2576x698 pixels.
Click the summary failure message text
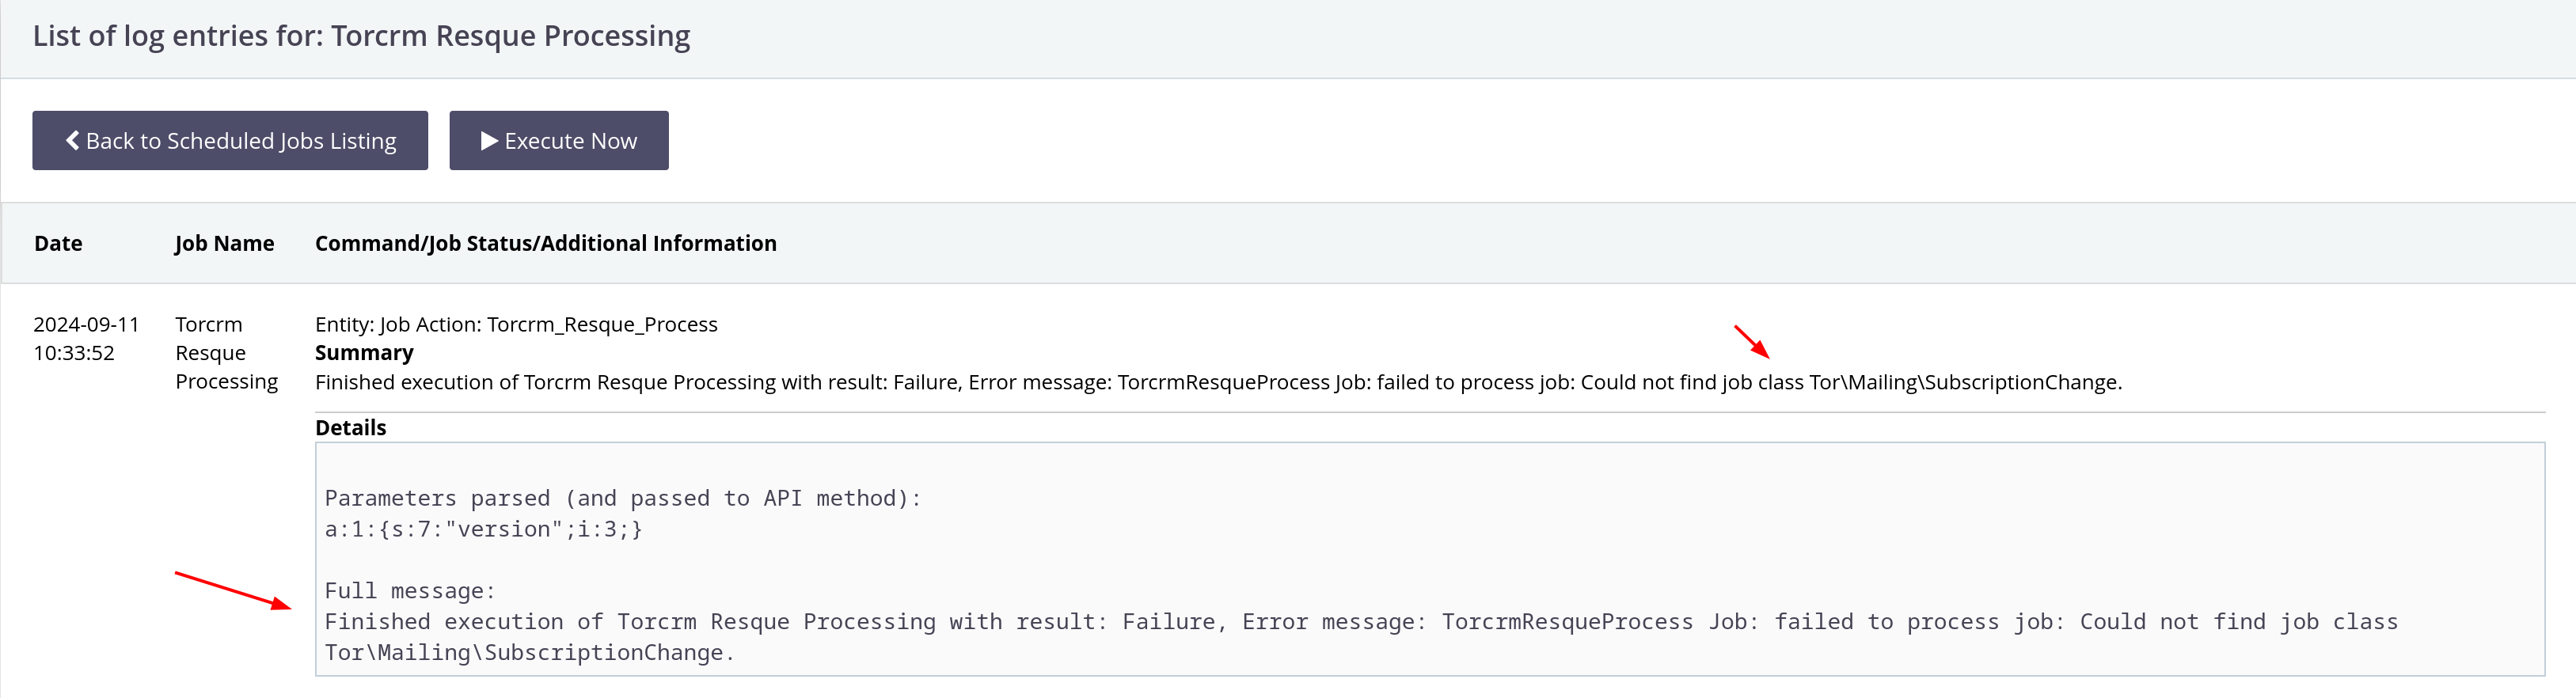tap(1217, 382)
